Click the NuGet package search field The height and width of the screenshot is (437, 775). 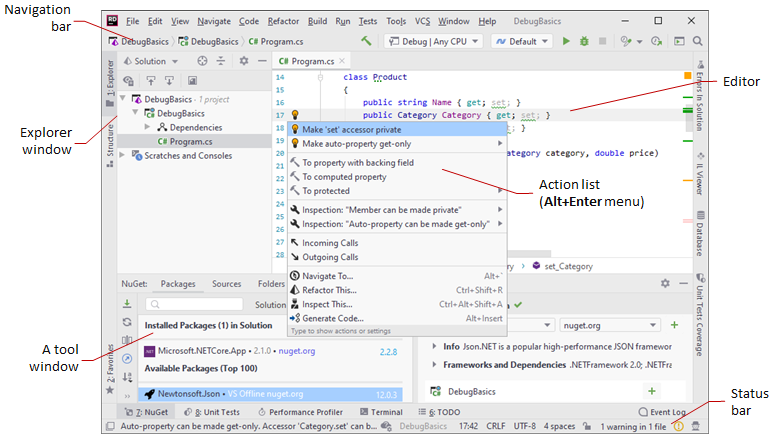[194, 304]
